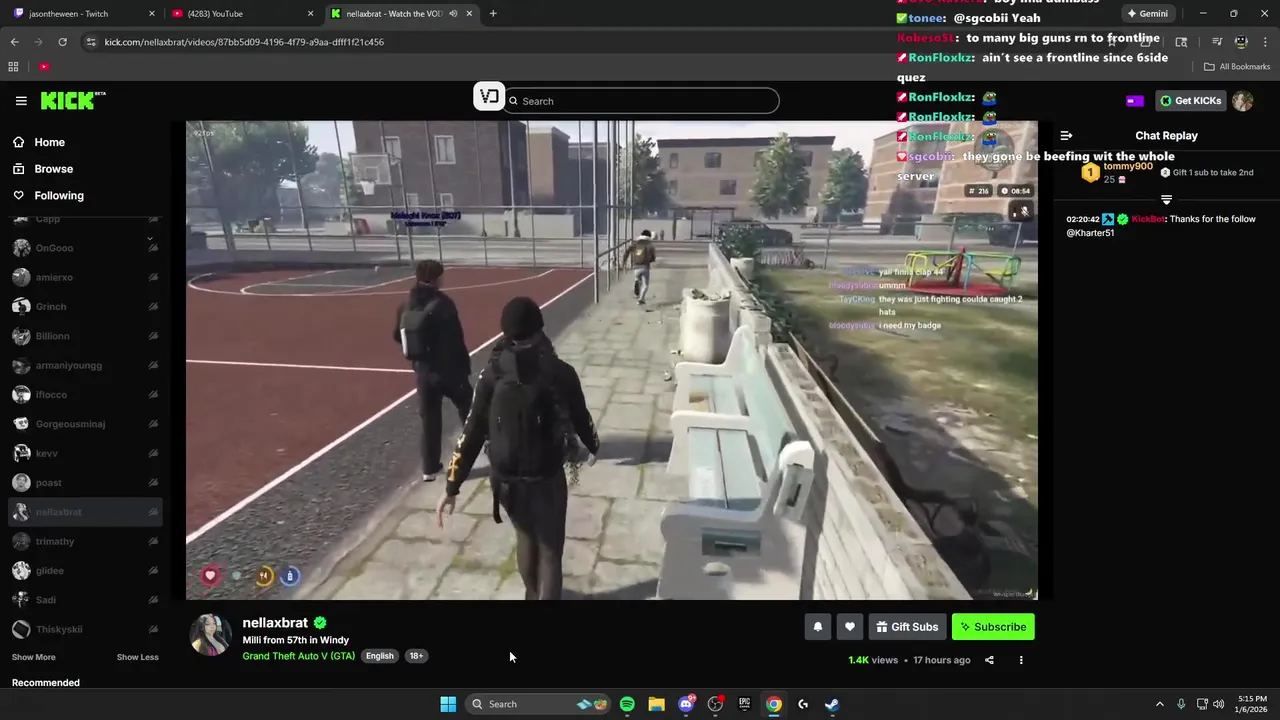Open Steam from the taskbar
This screenshot has height=720, width=1280.
[x=832, y=704]
